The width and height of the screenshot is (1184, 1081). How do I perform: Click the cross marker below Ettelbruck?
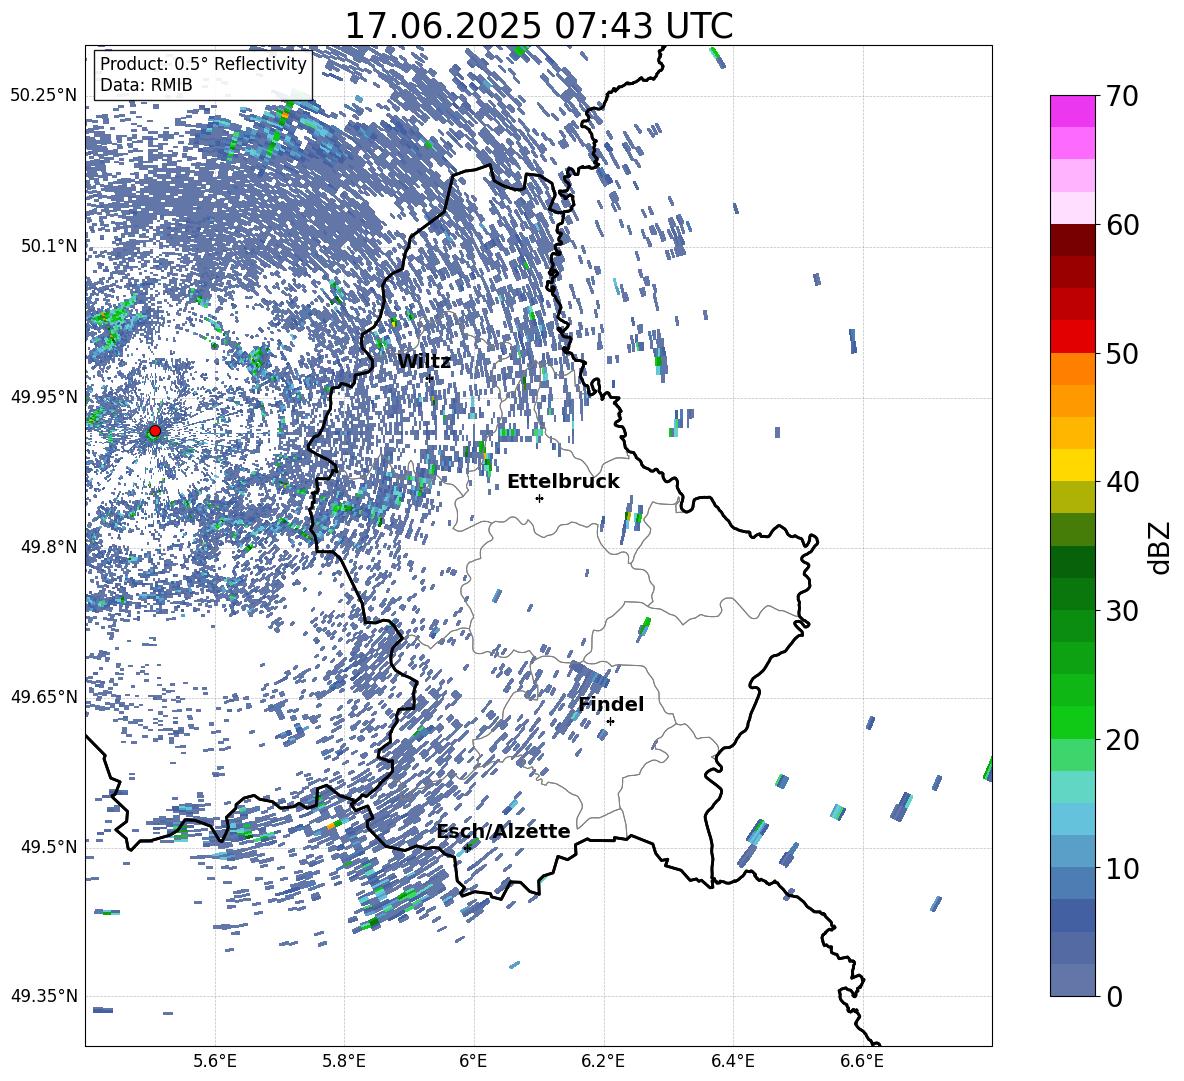point(539,498)
